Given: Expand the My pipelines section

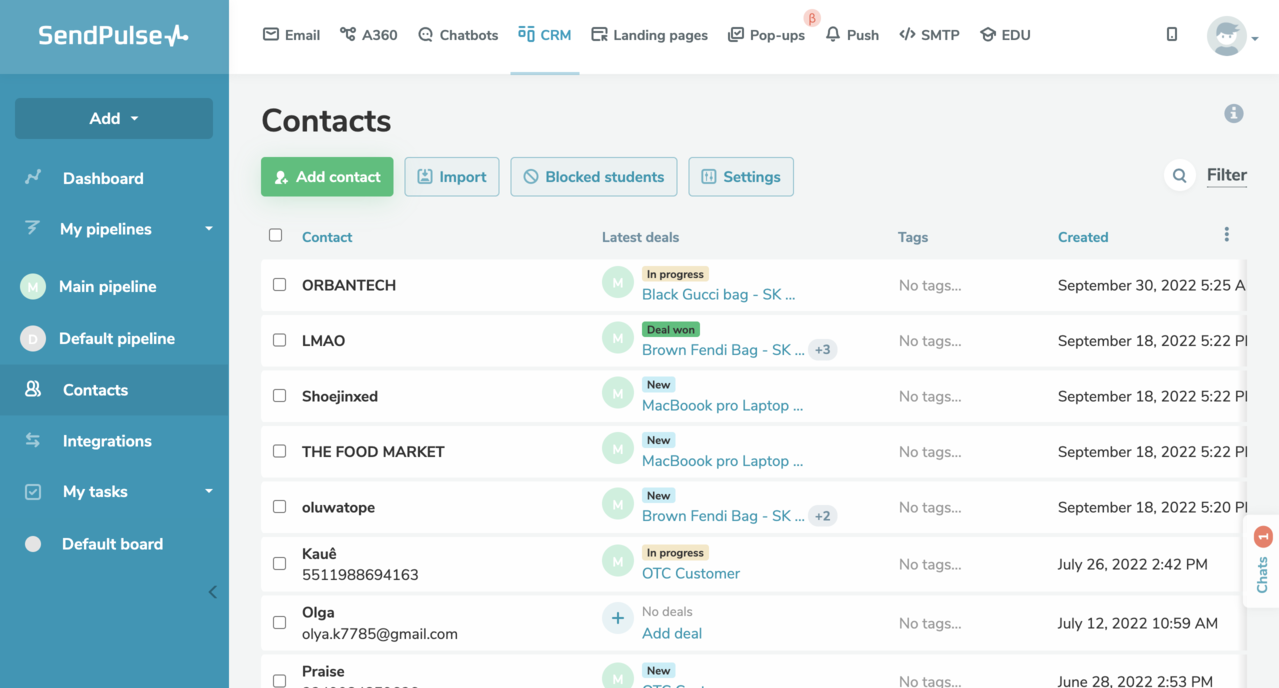Looking at the screenshot, I should click(209, 229).
